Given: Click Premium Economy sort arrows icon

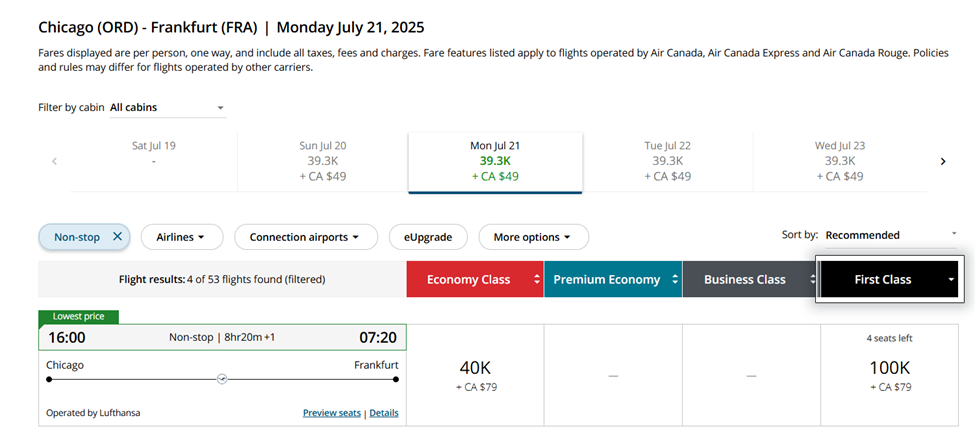Looking at the screenshot, I should click(675, 279).
